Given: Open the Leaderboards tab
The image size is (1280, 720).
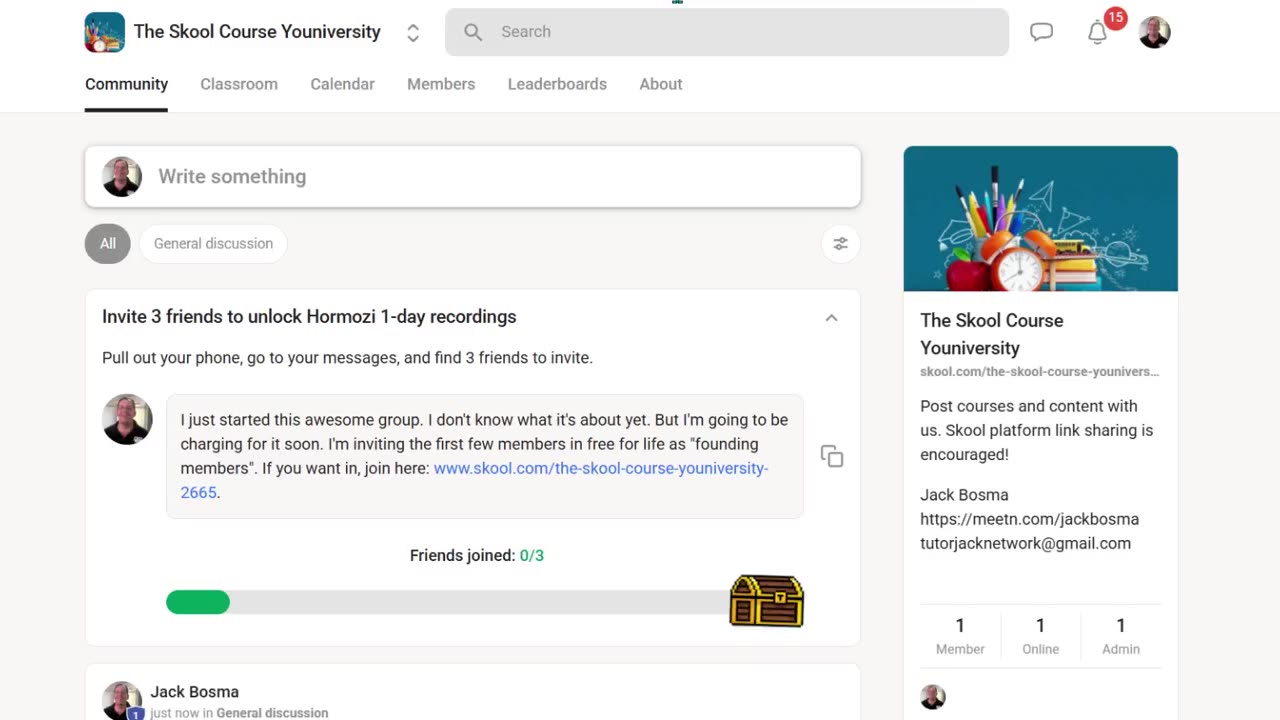Looking at the screenshot, I should 557,84.
